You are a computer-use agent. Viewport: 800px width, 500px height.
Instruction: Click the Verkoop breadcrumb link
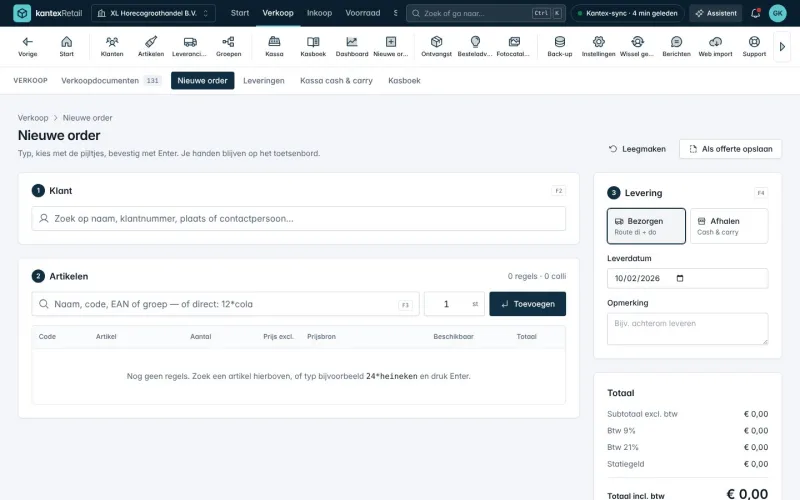click(33, 118)
